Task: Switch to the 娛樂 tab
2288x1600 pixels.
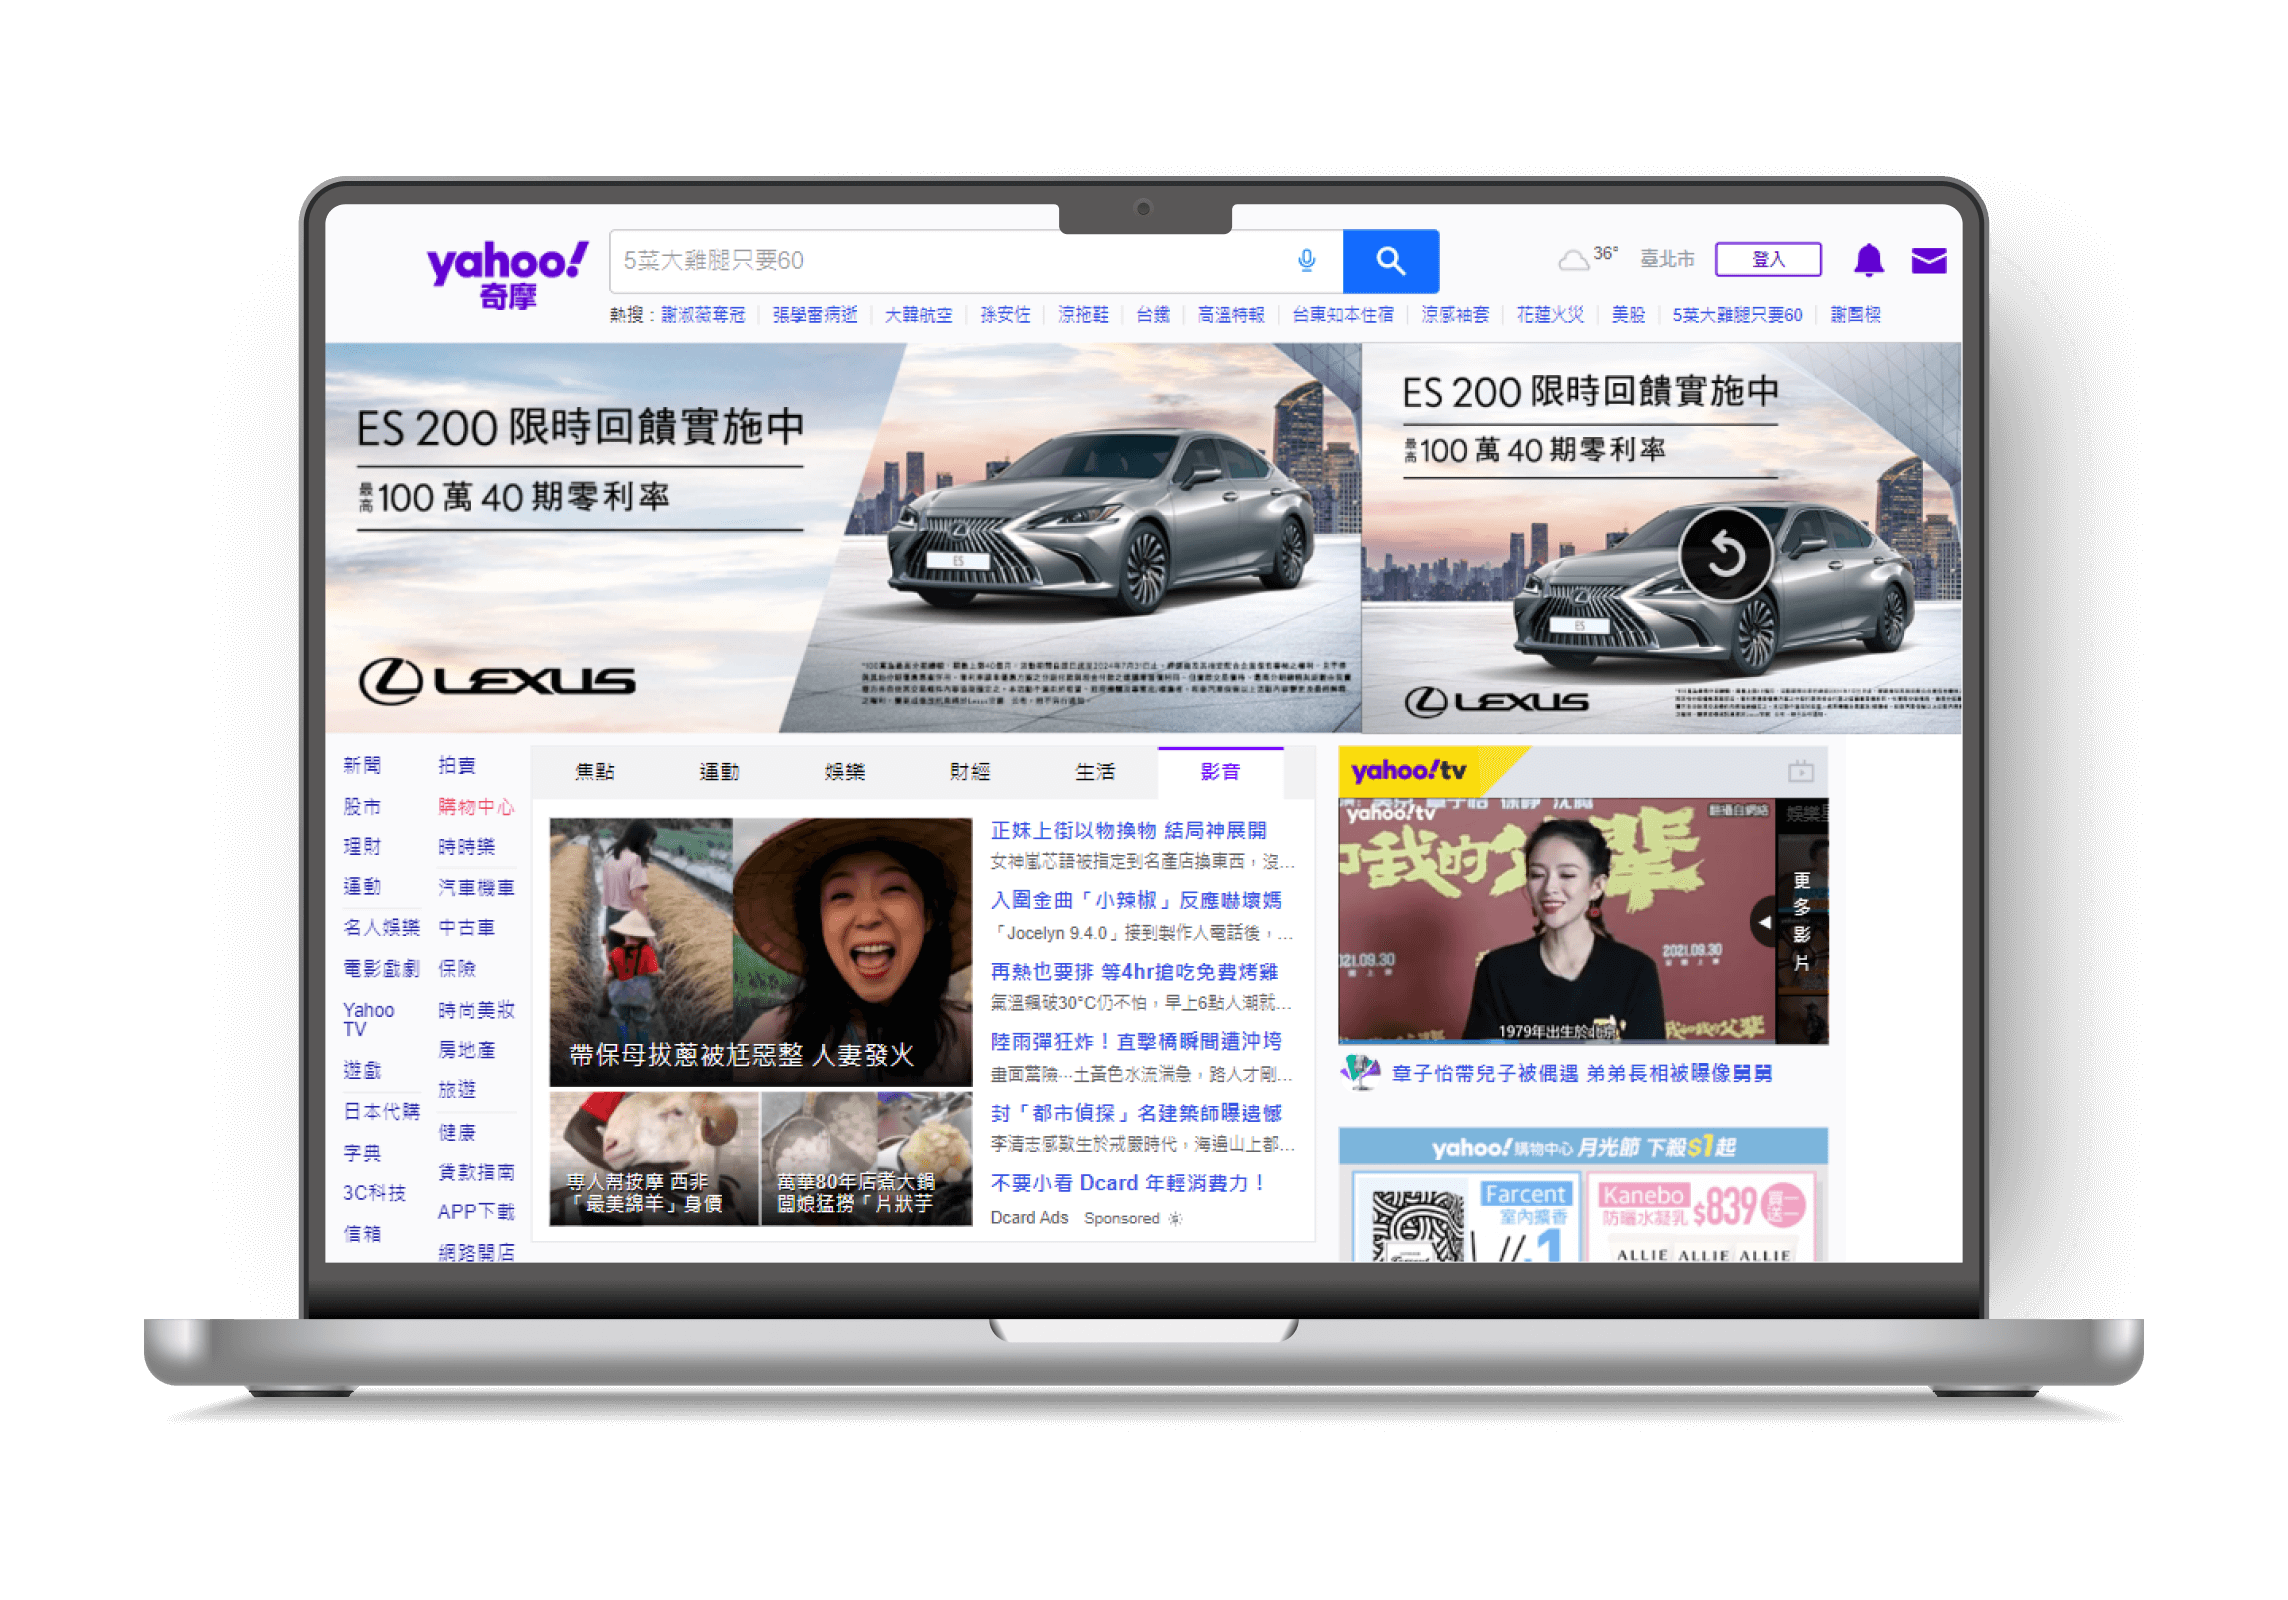Action: point(845,771)
